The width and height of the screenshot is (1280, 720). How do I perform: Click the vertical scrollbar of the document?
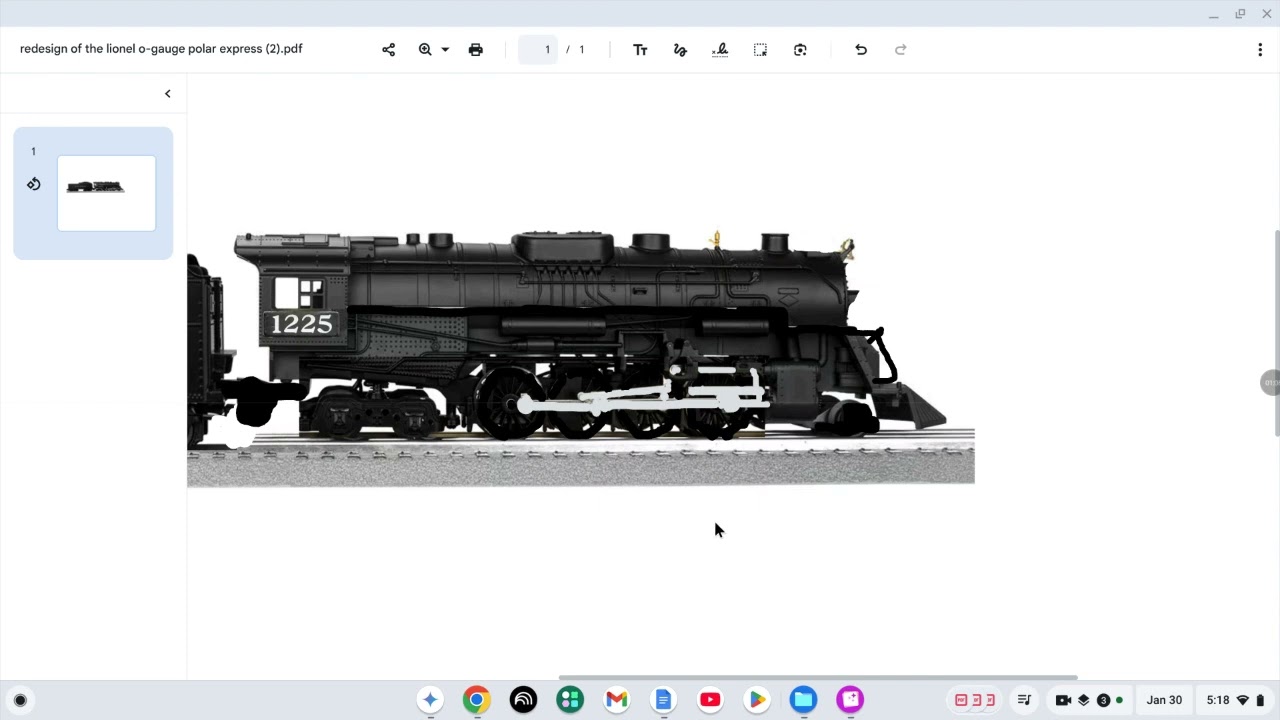tap(1277, 333)
